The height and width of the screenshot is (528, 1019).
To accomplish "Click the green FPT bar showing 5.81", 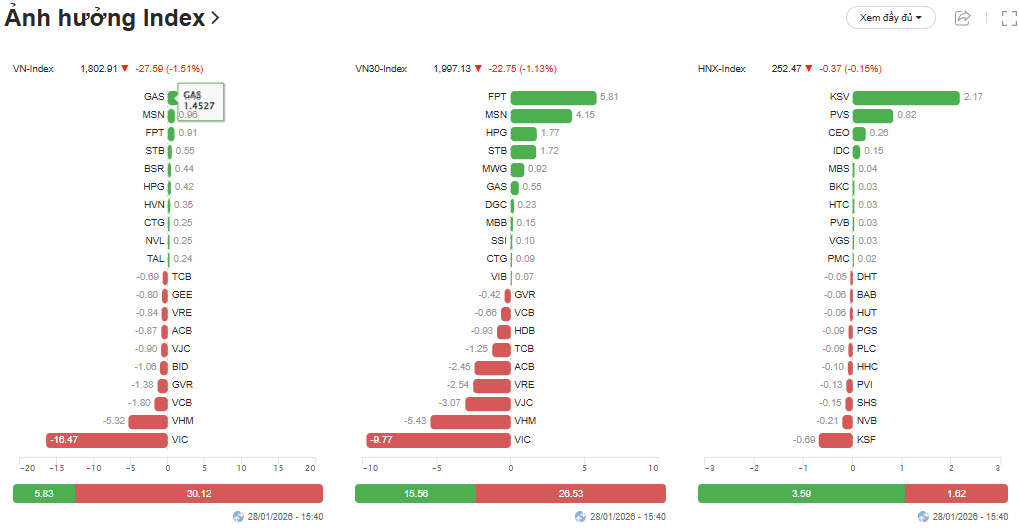I will (553, 97).
